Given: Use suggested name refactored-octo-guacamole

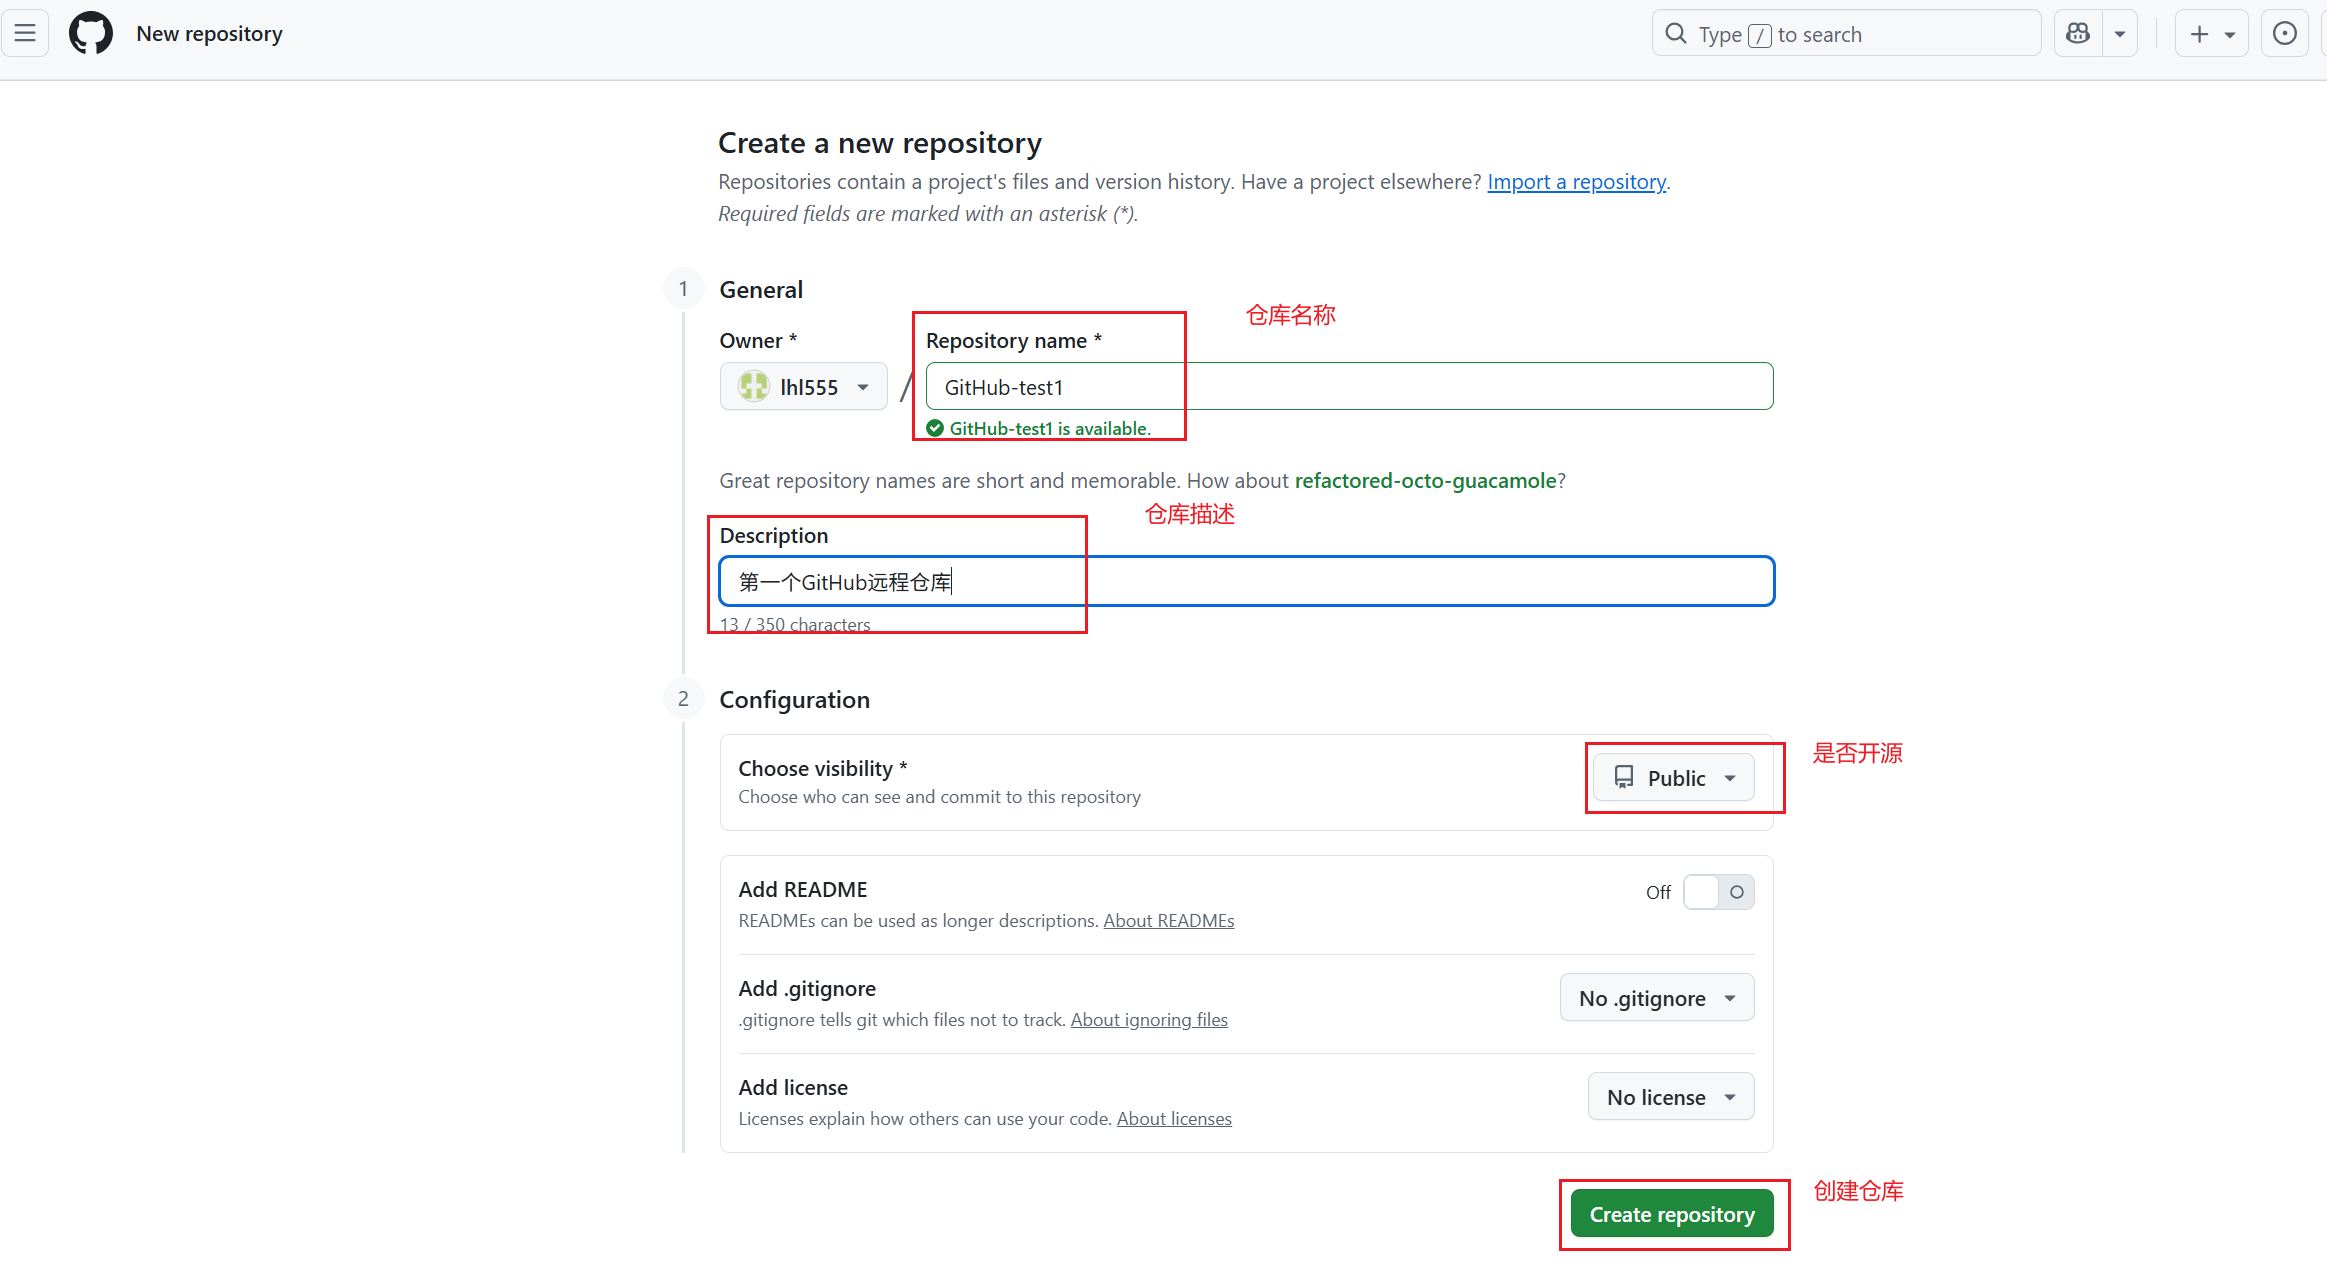Looking at the screenshot, I should point(1425,481).
